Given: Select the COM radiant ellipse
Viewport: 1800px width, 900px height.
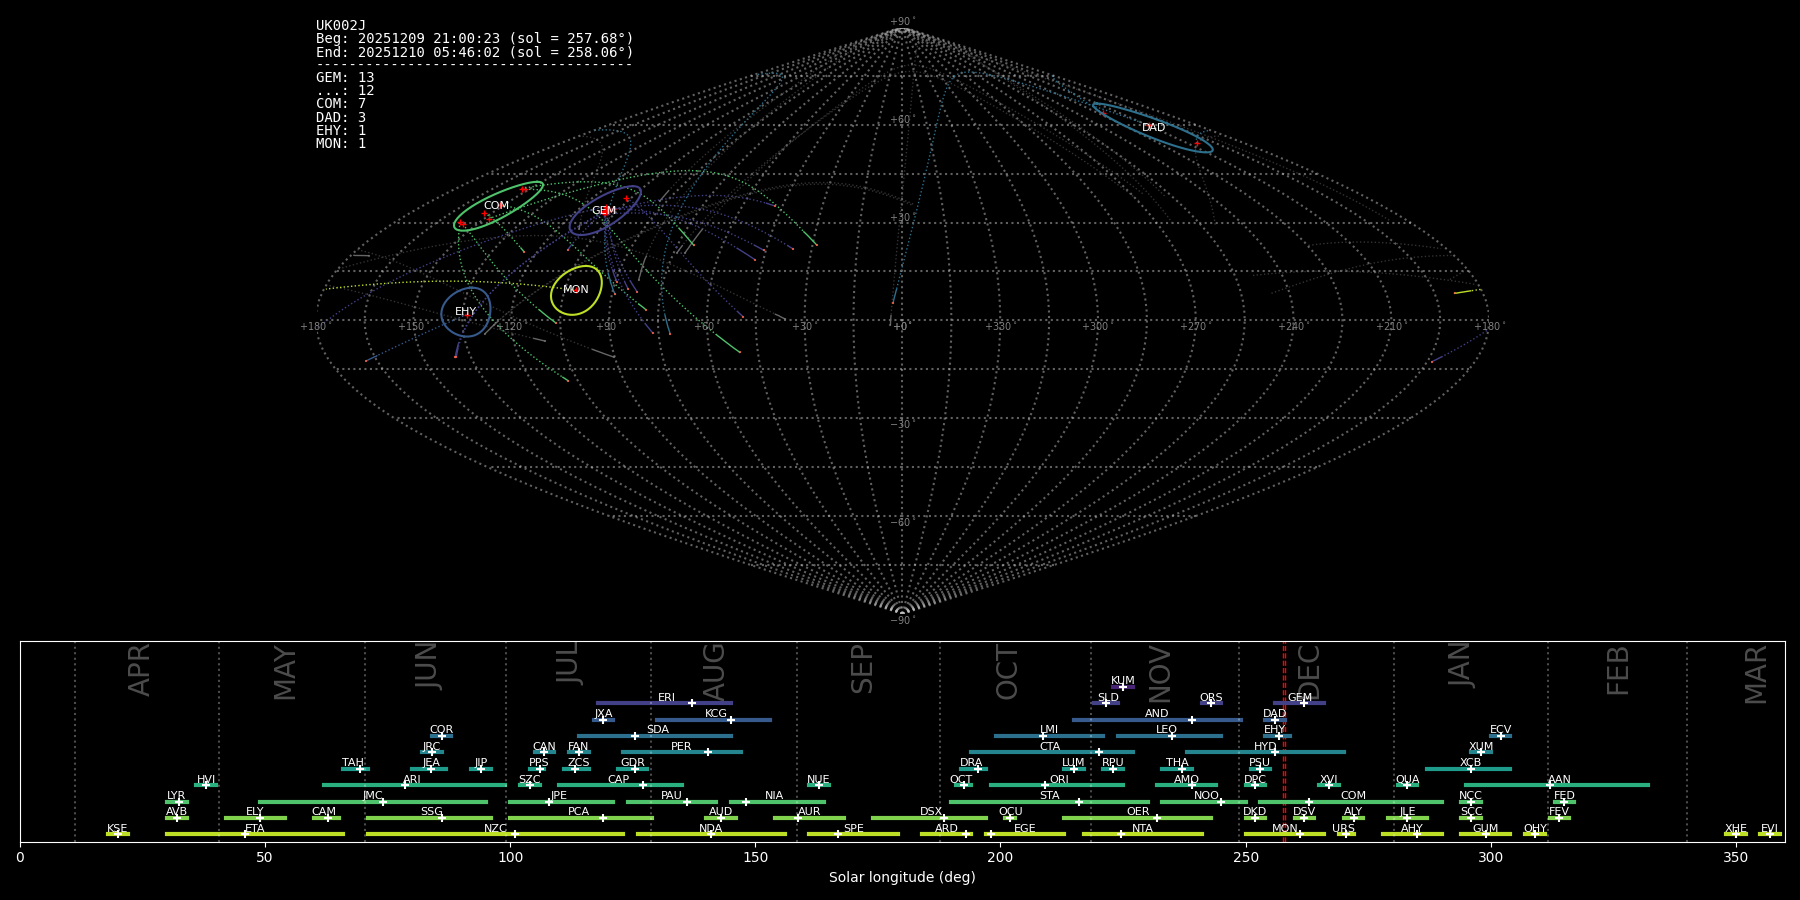Looking at the screenshot, I should coord(497,206).
